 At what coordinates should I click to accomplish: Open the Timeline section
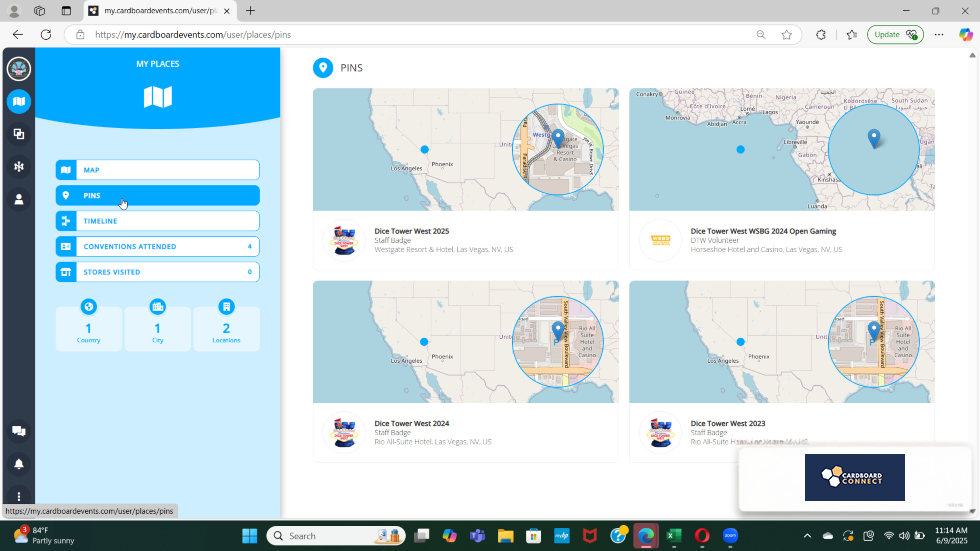pyautogui.click(x=157, y=221)
